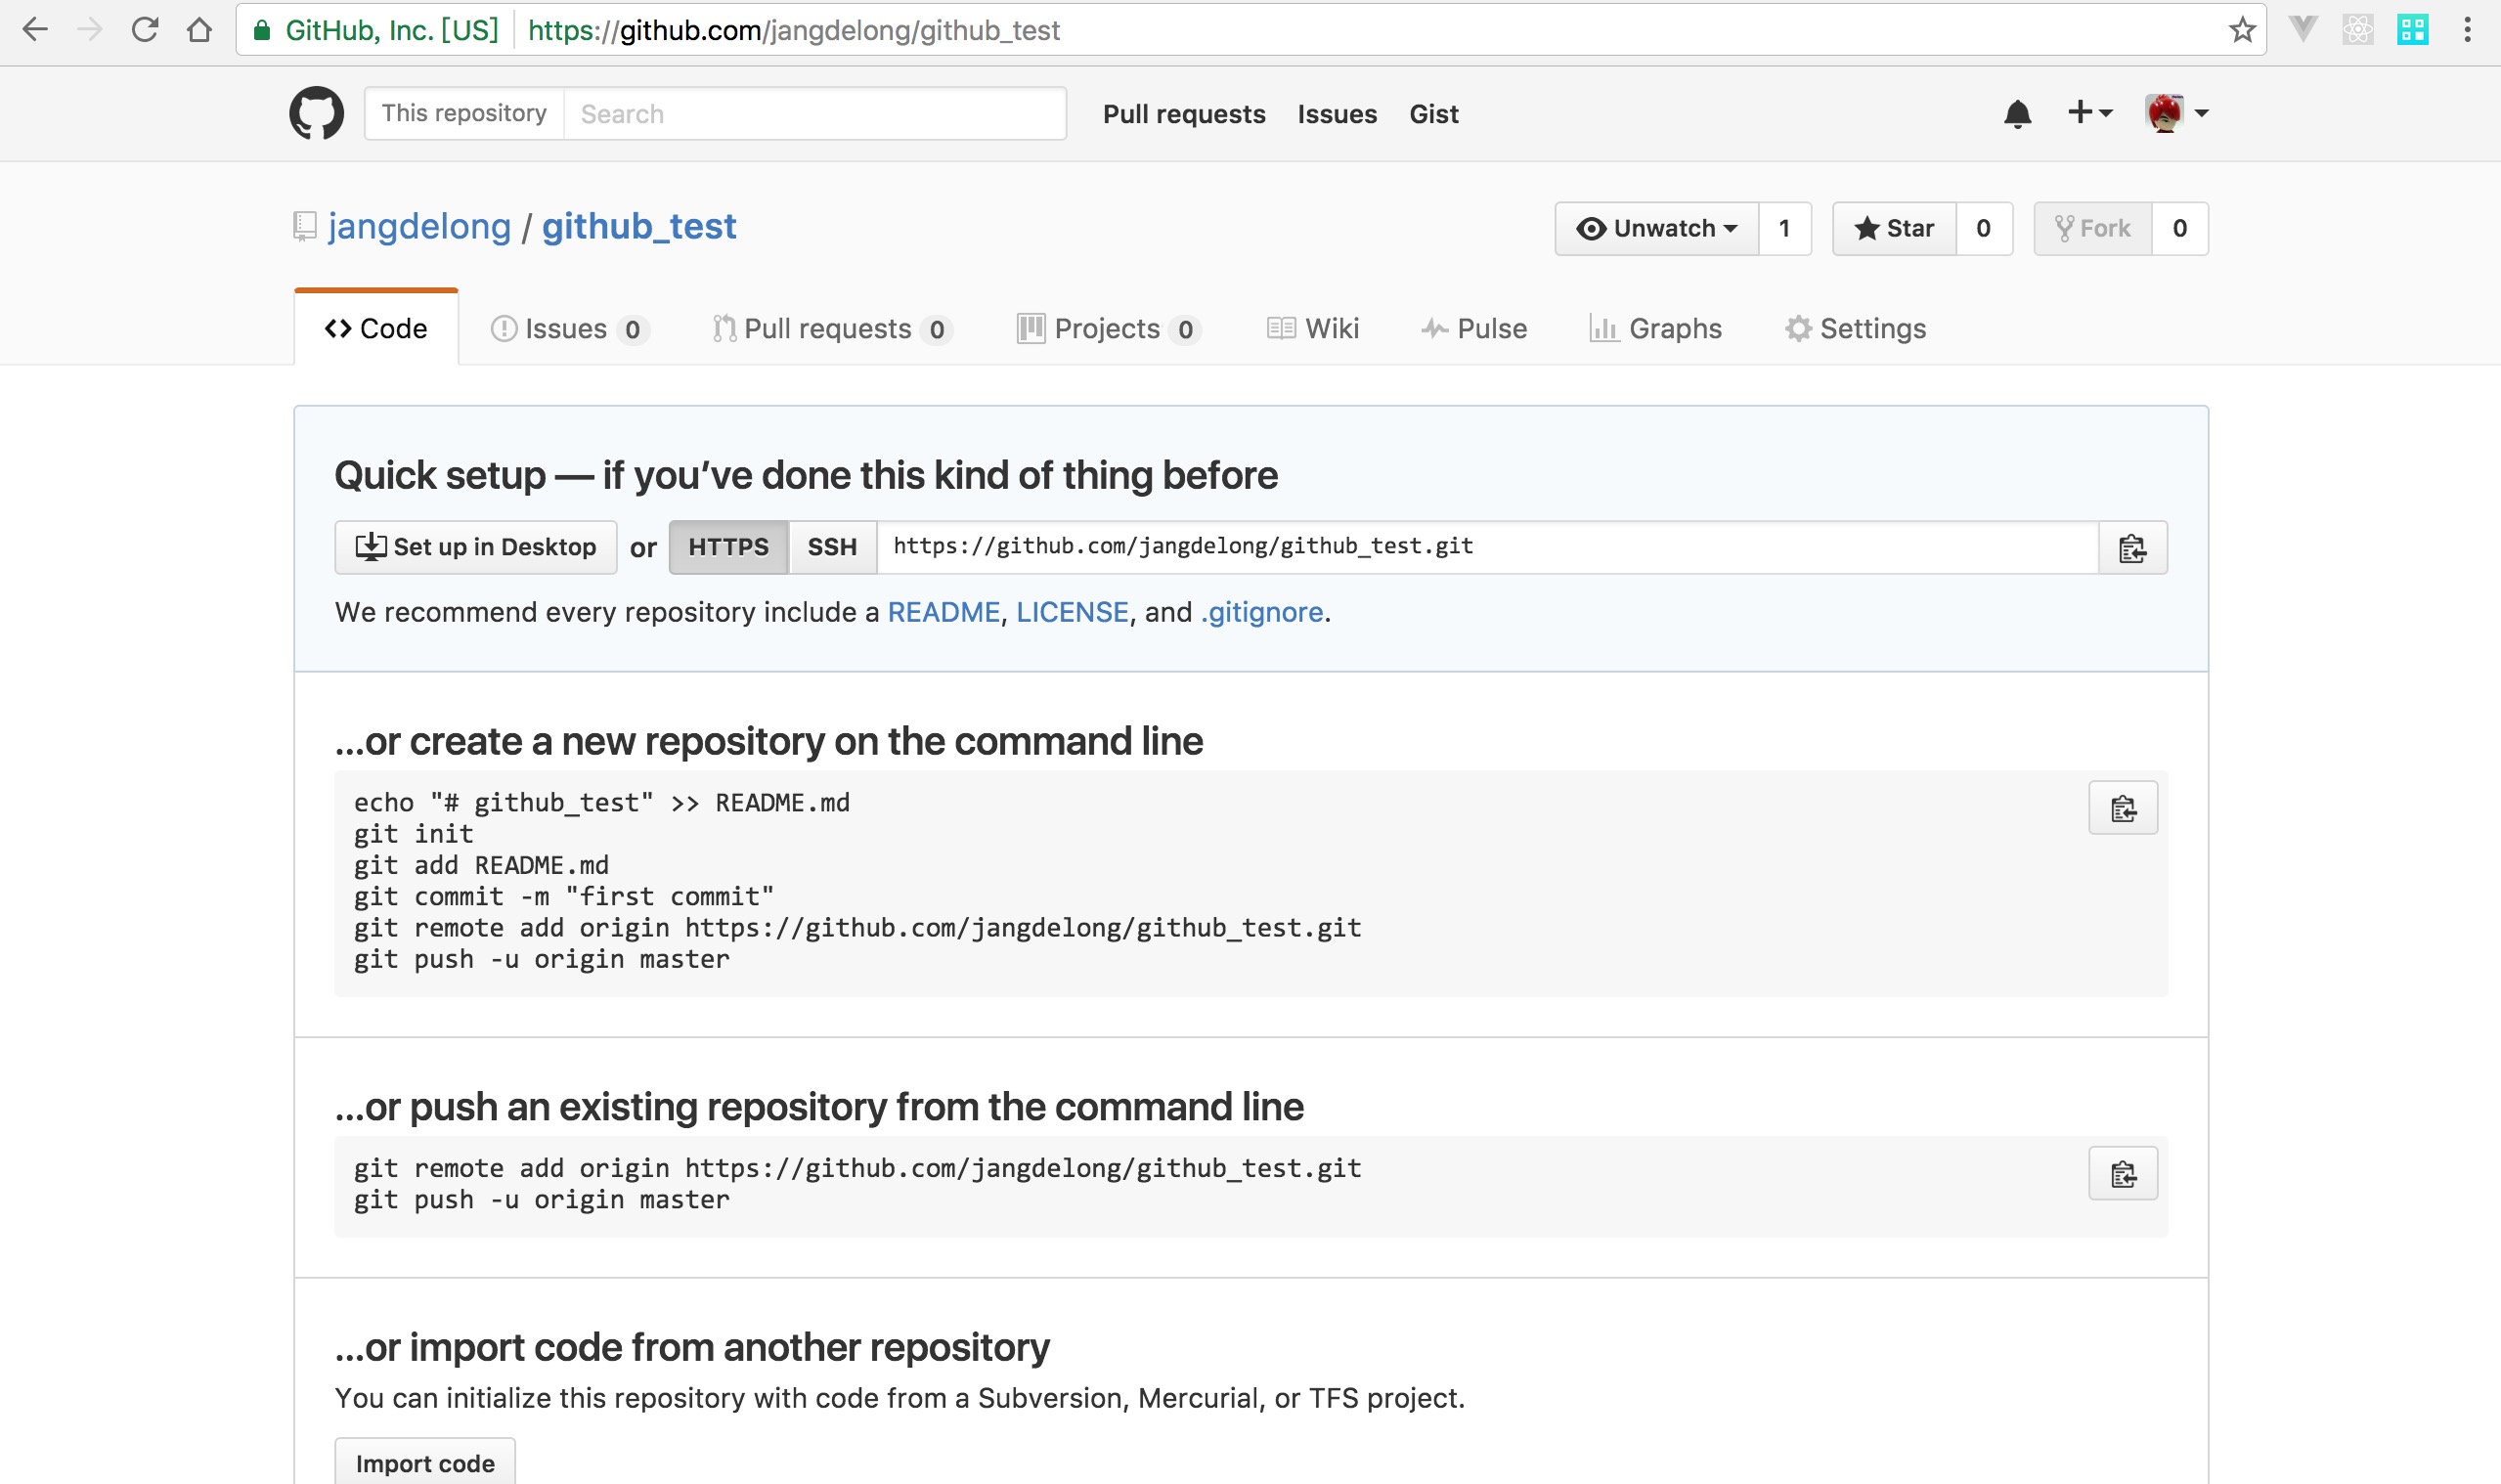Open the .gitignore link
This screenshot has height=1484, width=2501.
coord(1261,612)
